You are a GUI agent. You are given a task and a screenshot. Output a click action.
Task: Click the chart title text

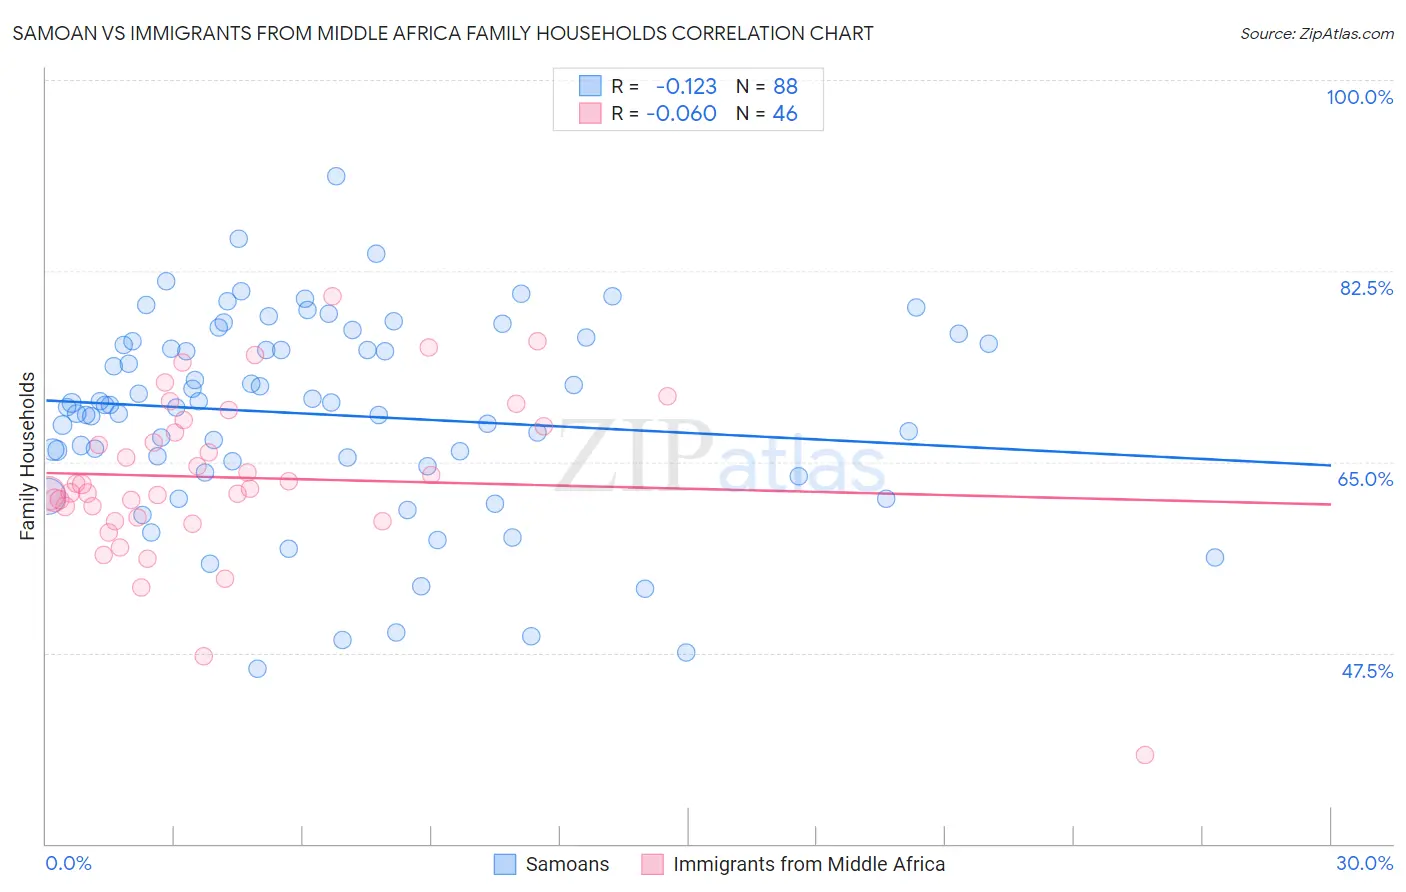(443, 33)
